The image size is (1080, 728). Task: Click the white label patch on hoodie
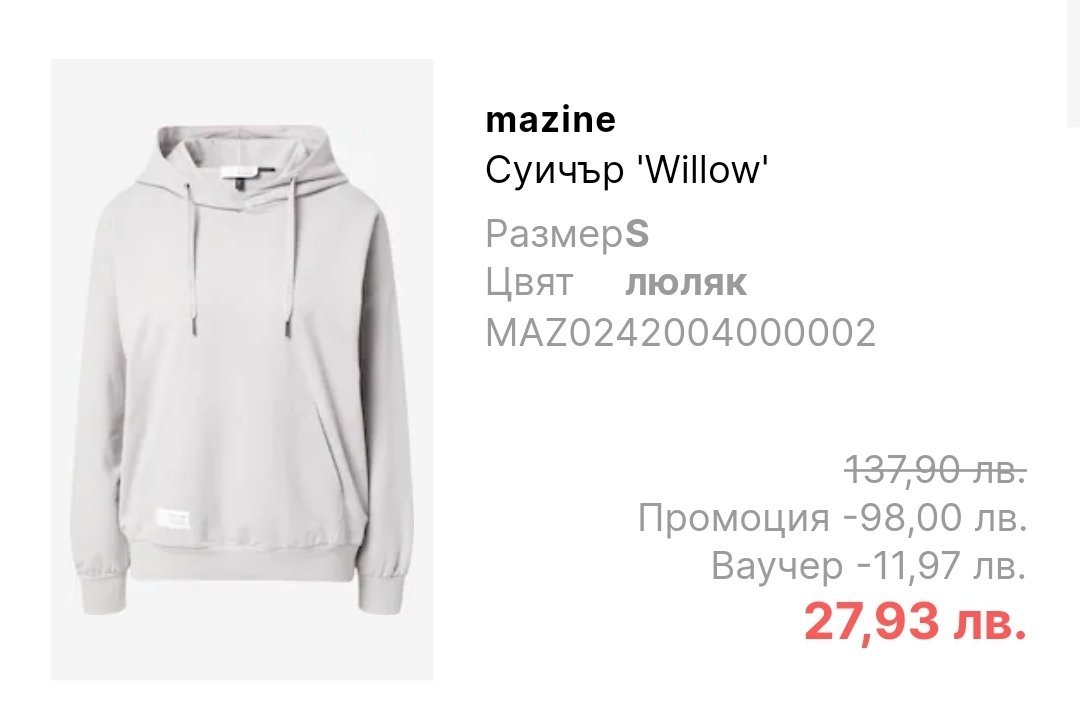pos(174,519)
